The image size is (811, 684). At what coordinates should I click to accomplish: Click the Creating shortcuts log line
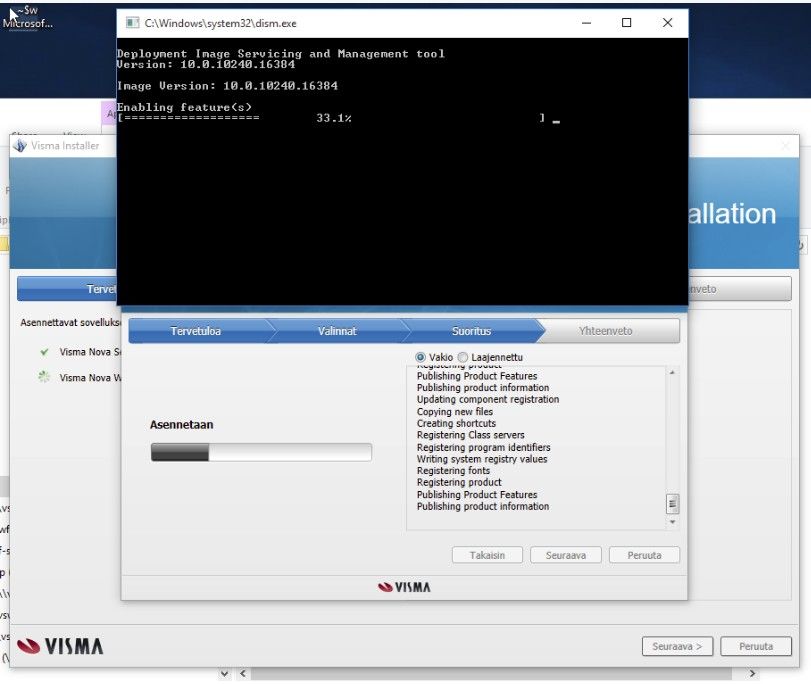(x=456, y=423)
